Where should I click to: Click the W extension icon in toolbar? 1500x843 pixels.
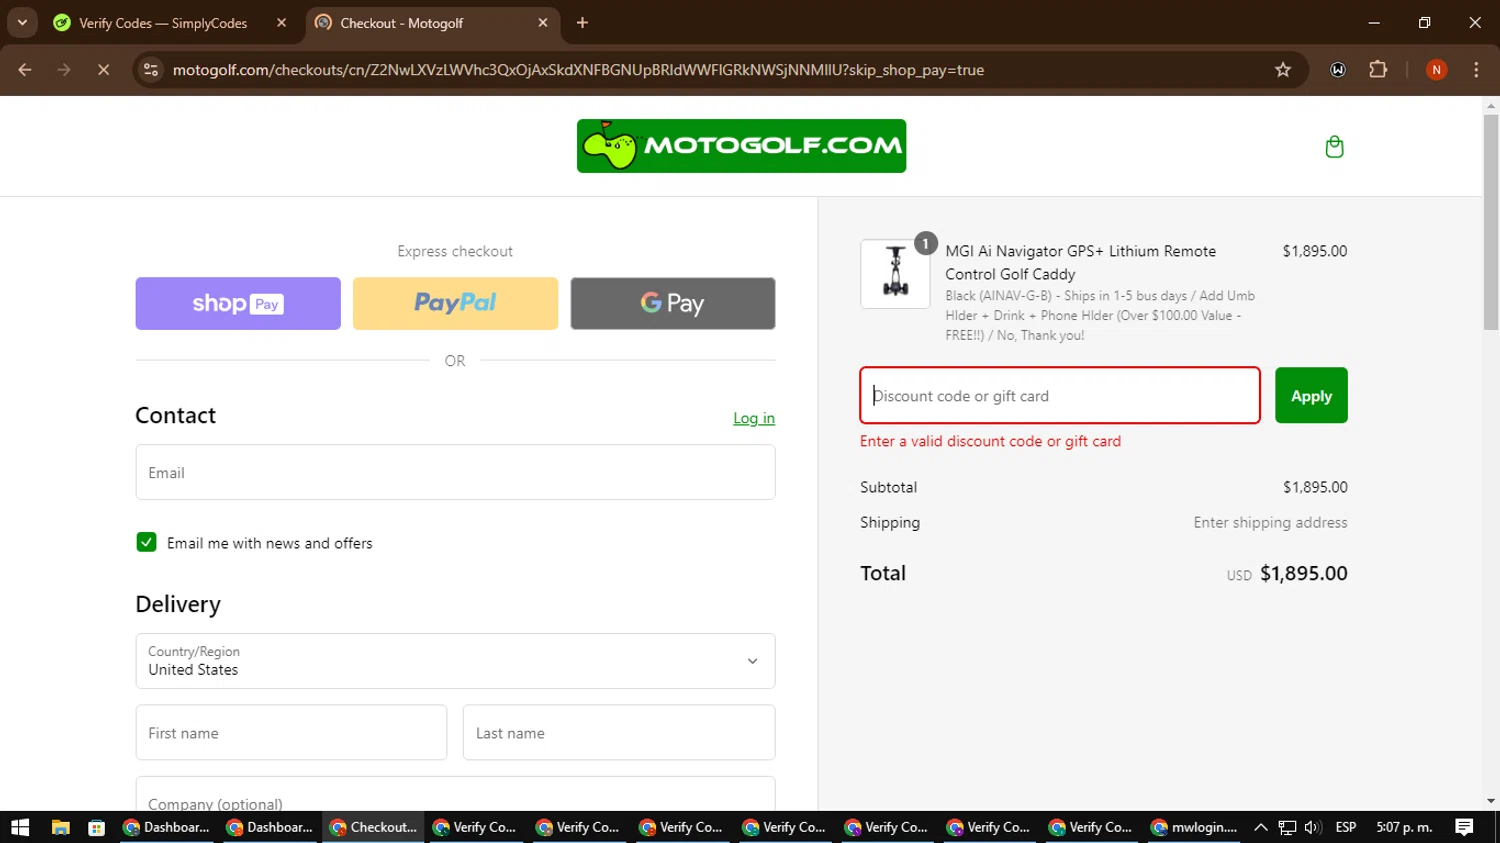[x=1338, y=70]
